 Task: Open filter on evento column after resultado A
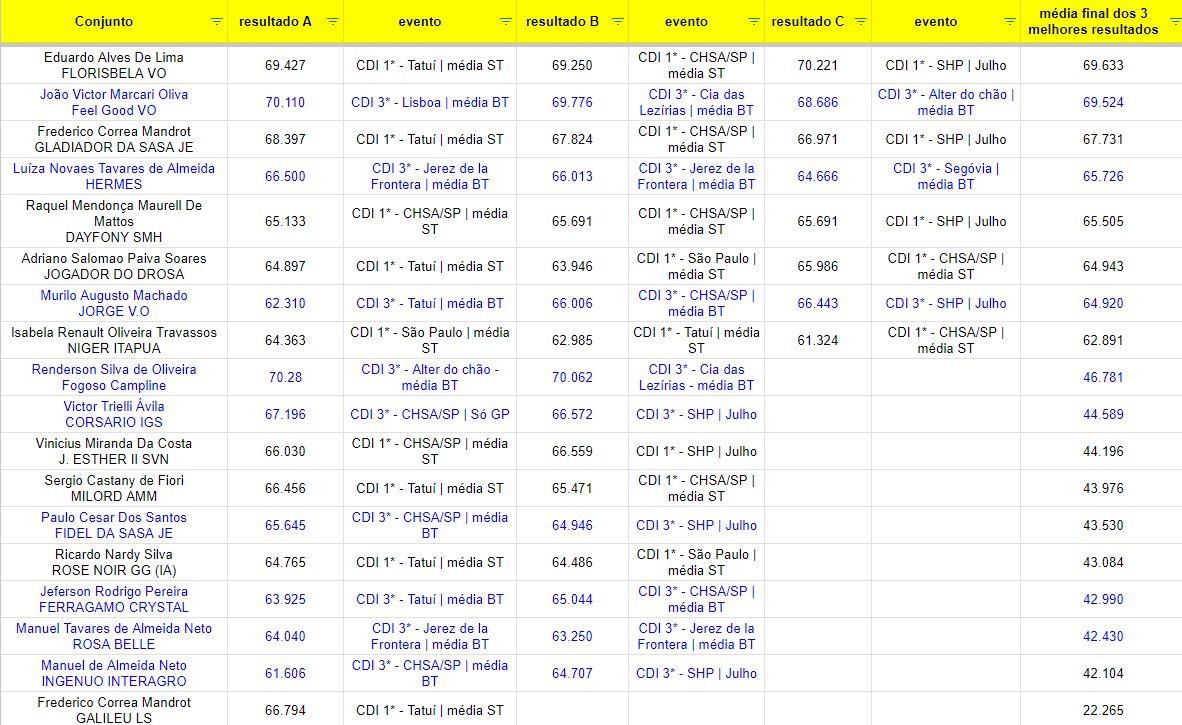coord(506,21)
